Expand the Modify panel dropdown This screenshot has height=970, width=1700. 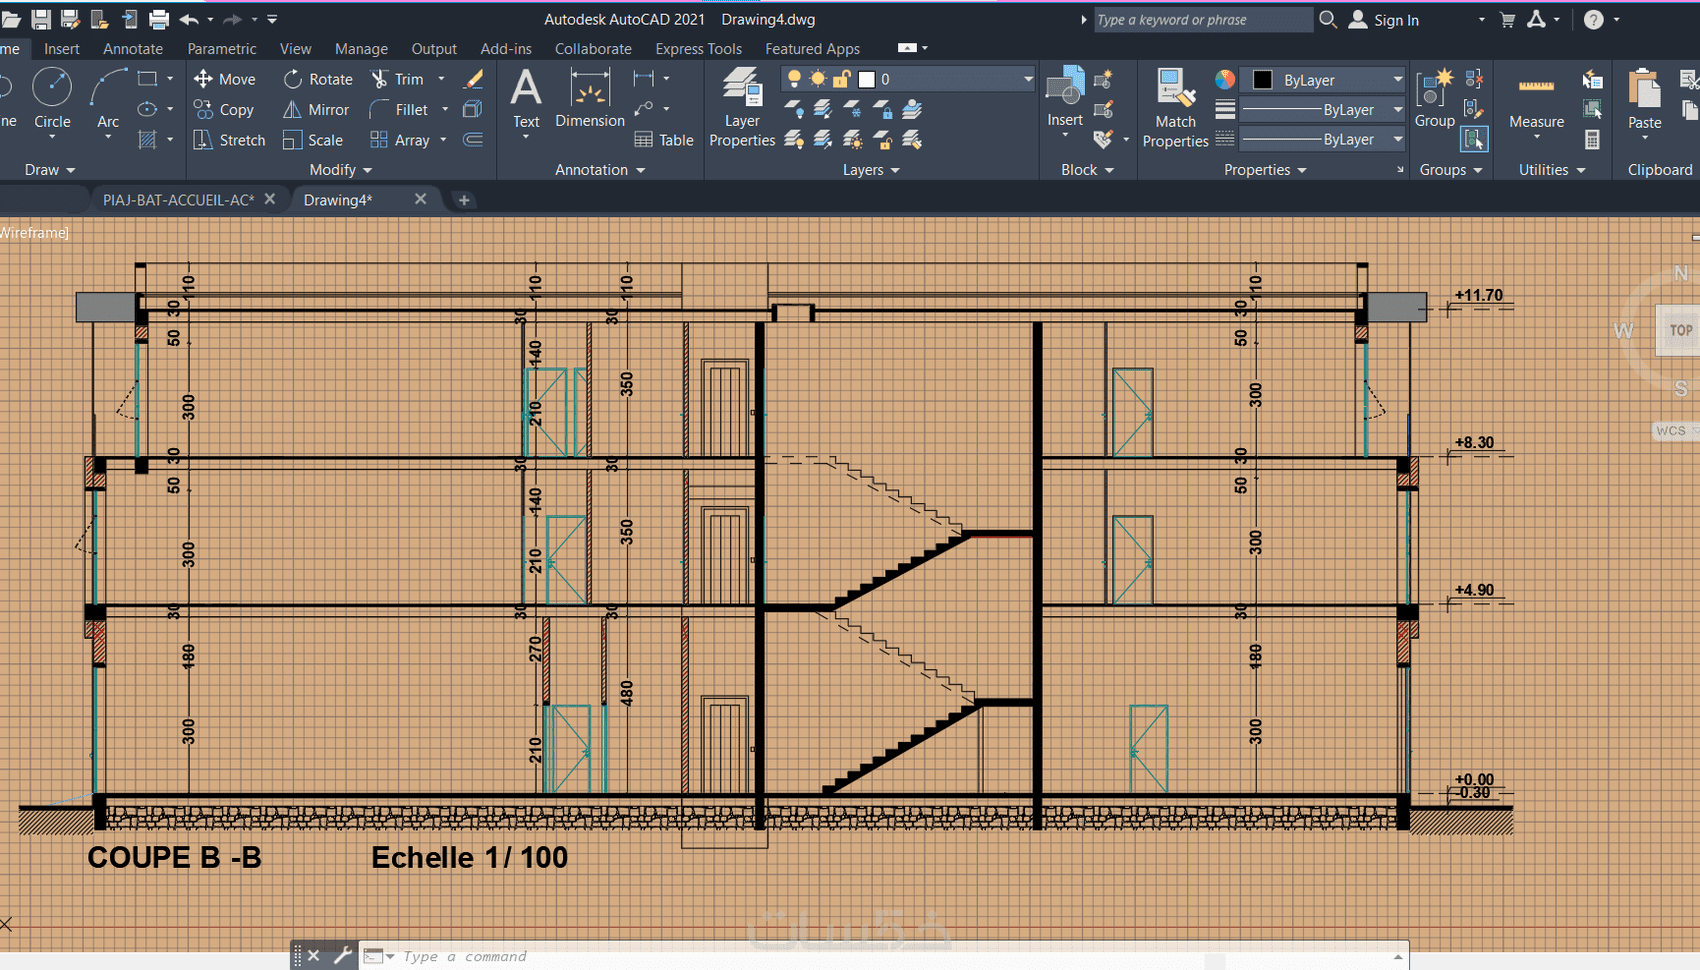click(x=341, y=170)
